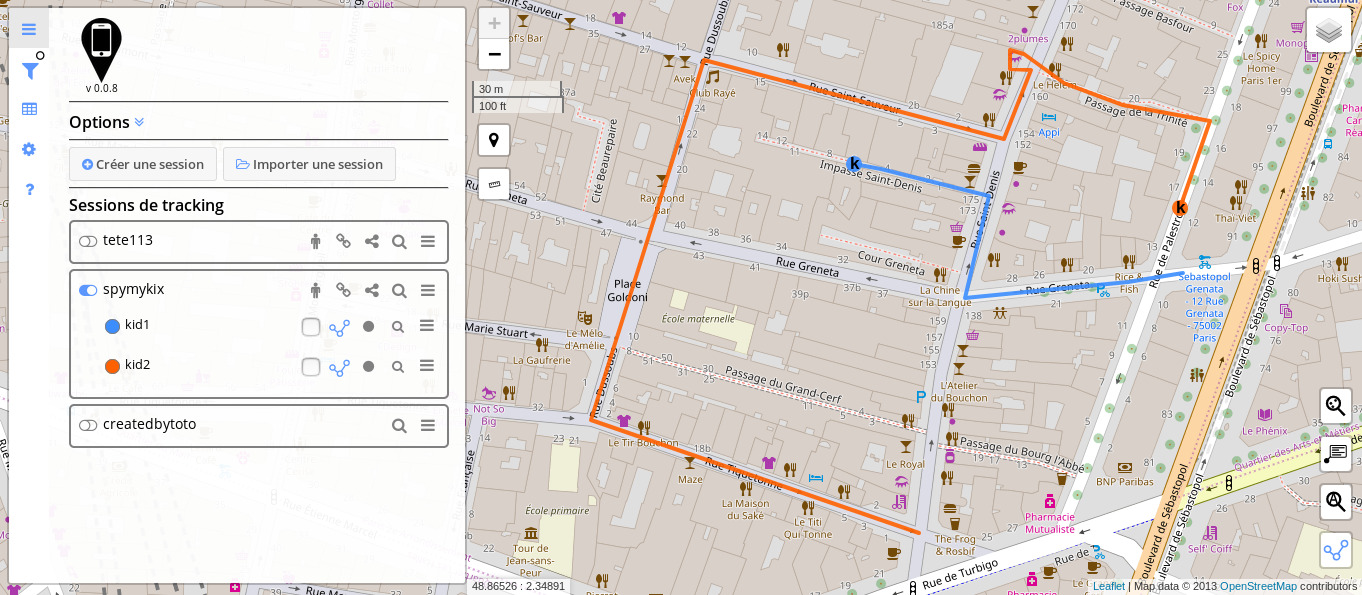Zoom to tete113 session with magnifier

point(399,241)
